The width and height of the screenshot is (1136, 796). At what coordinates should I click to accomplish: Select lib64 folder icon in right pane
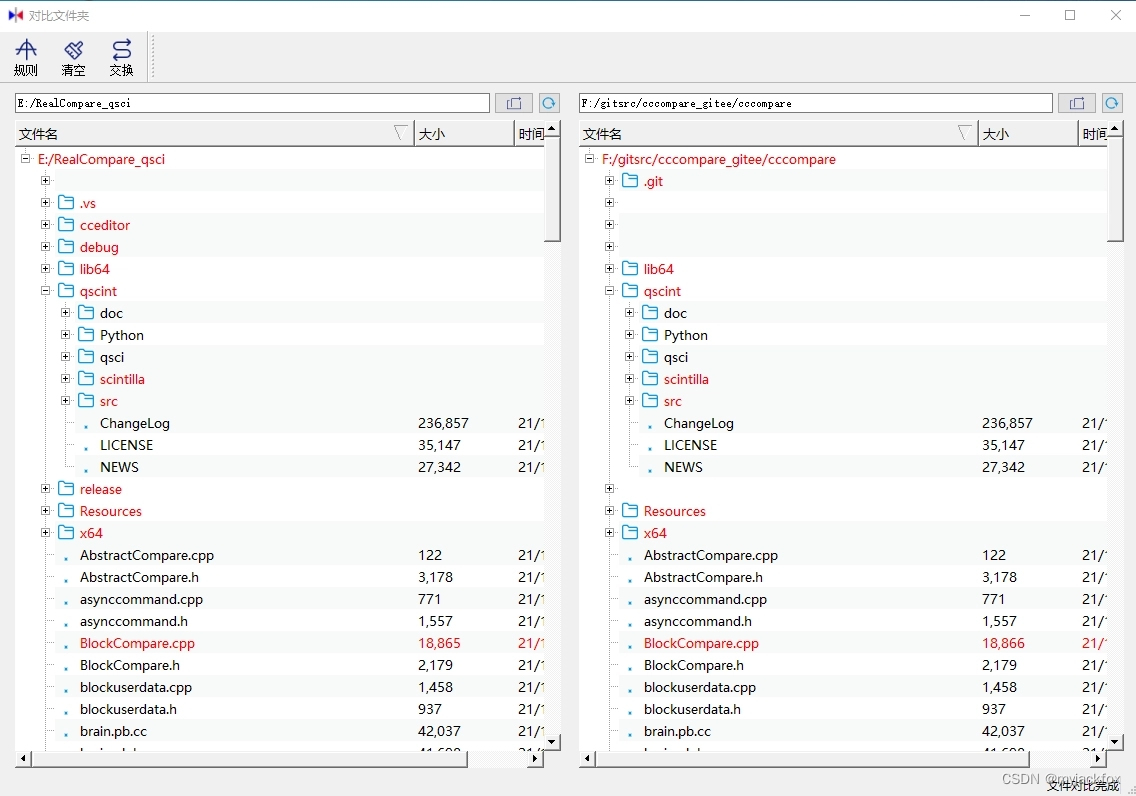click(x=630, y=269)
